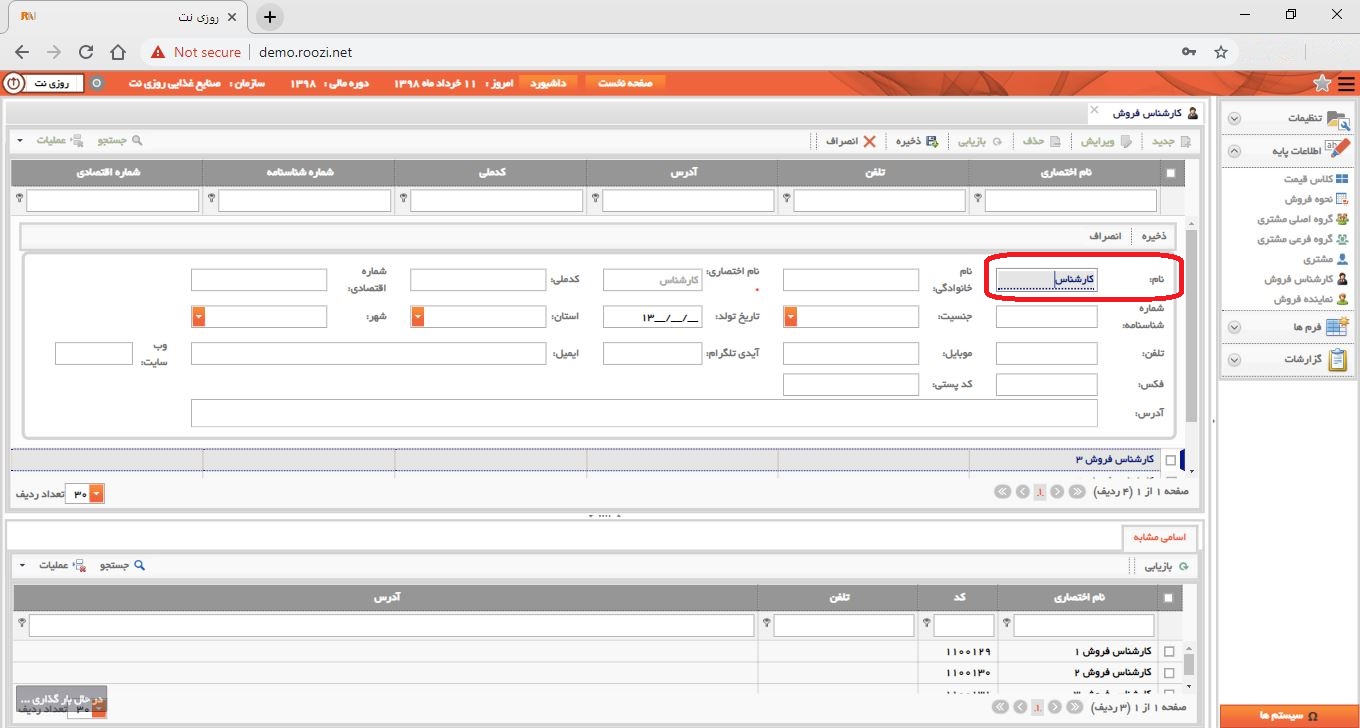Open the استان dropdown
The width and height of the screenshot is (1360, 728).
click(417, 317)
